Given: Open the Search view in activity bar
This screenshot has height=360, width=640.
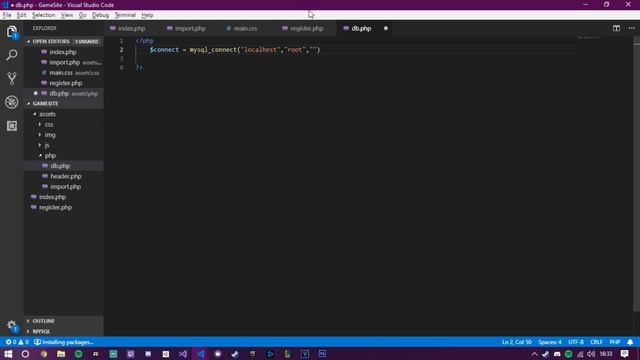Looking at the screenshot, I should 11,55.
